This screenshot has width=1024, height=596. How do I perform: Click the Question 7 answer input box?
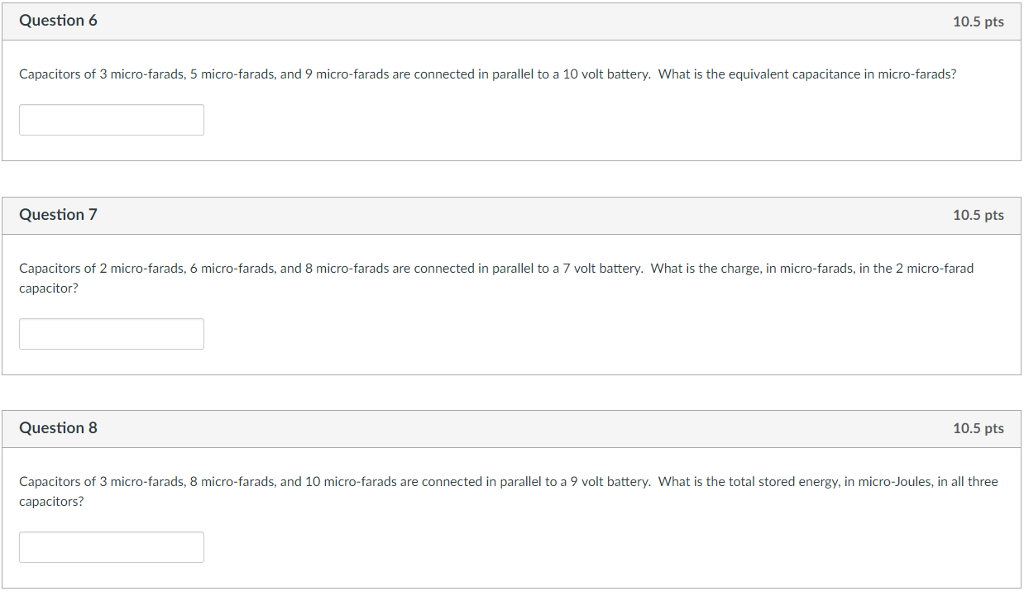pos(111,334)
